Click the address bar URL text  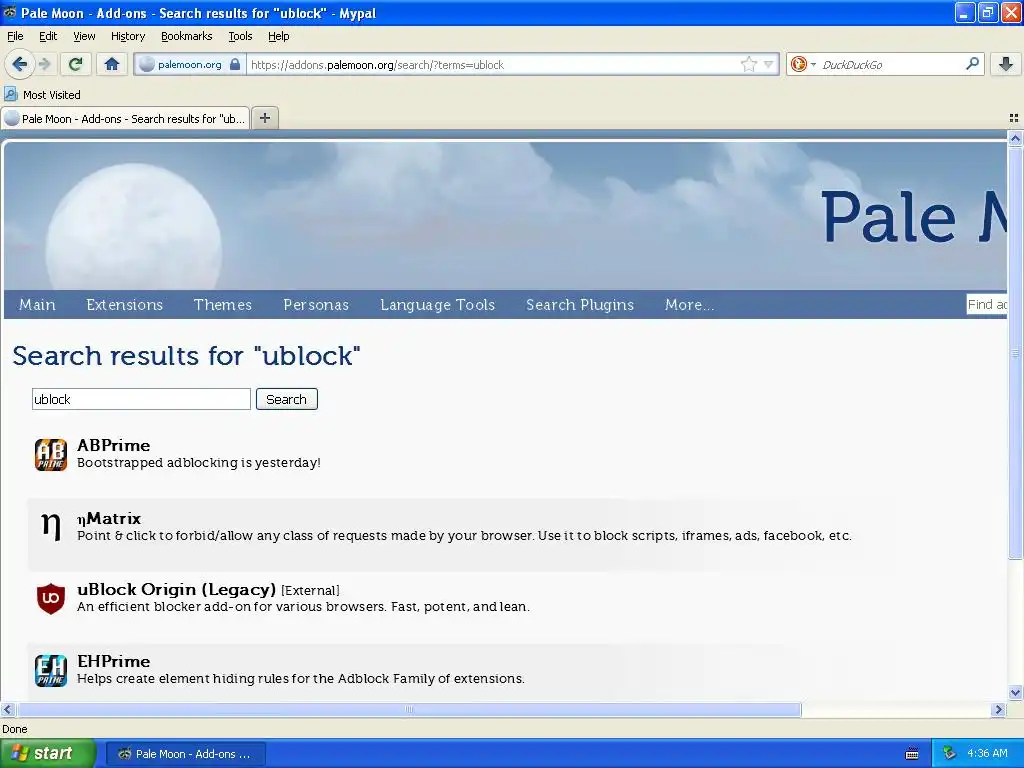tap(377, 65)
